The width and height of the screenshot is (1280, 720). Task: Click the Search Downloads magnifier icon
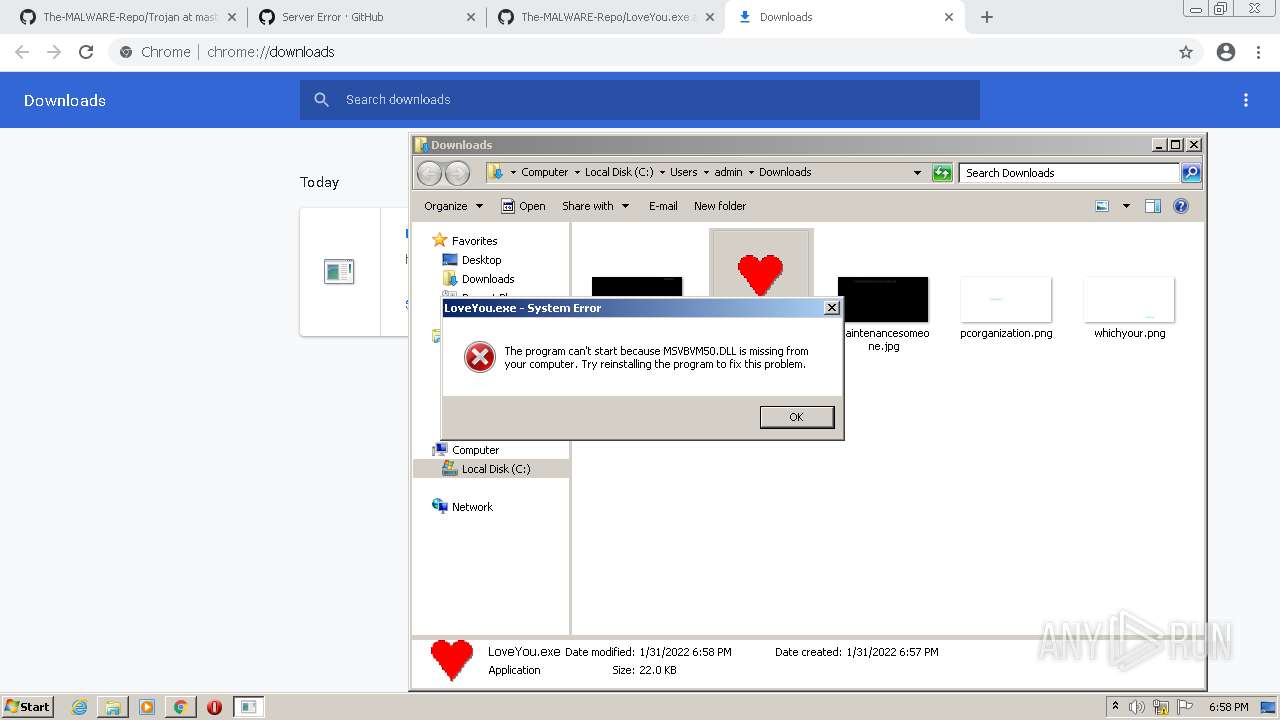1191,173
